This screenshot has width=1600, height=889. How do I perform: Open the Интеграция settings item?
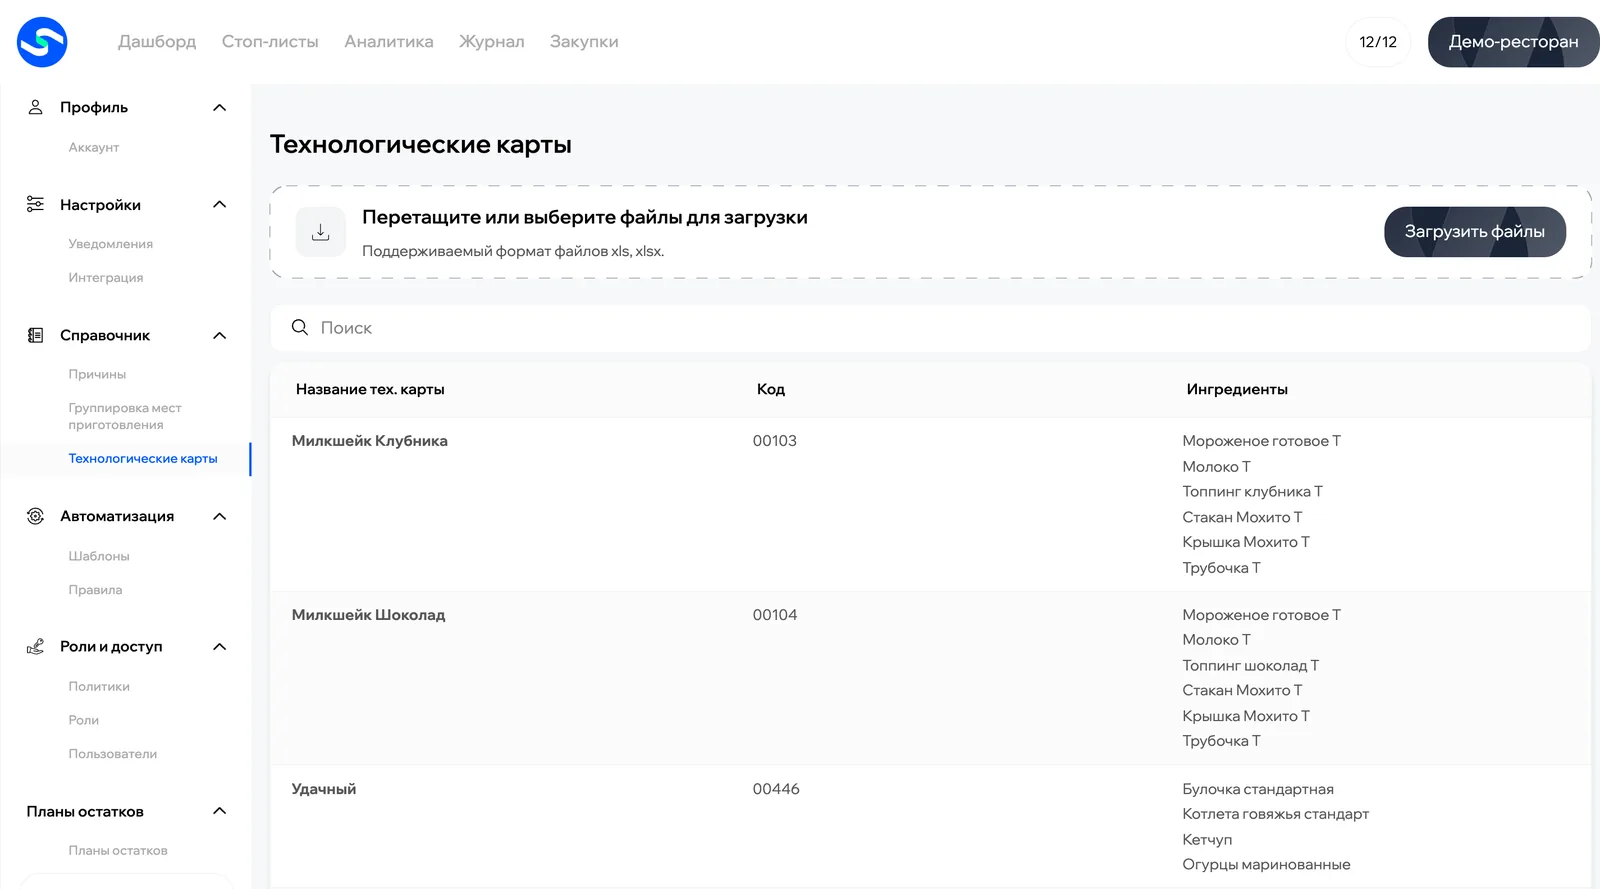point(106,278)
